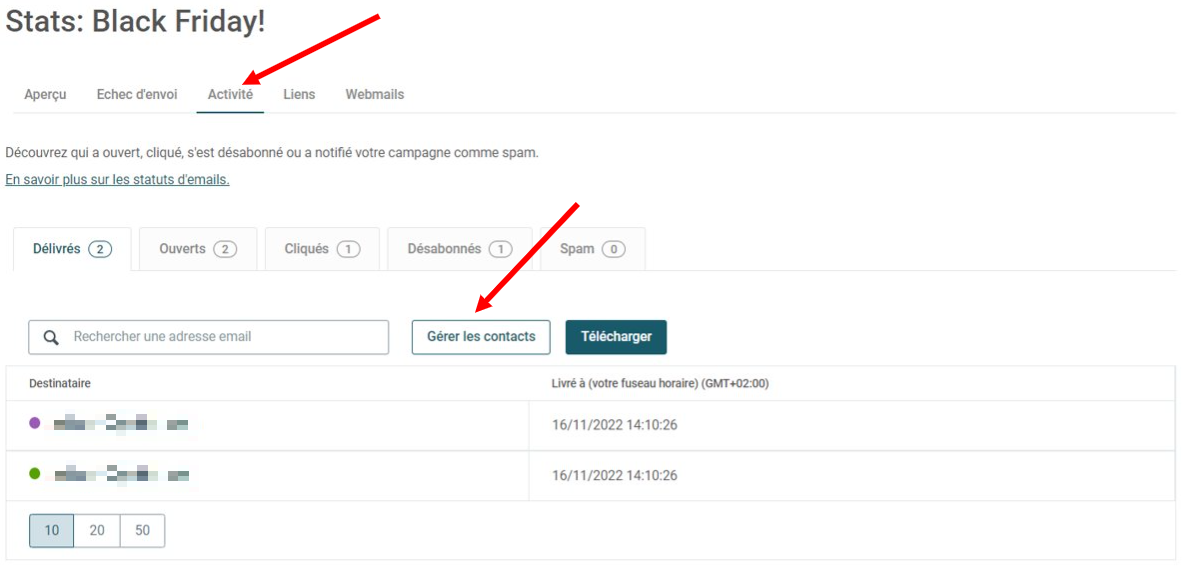This screenshot has width=1182, height=567.
Task: Switch to the Echec d'envoi tab
Action: tap(136, 95)
